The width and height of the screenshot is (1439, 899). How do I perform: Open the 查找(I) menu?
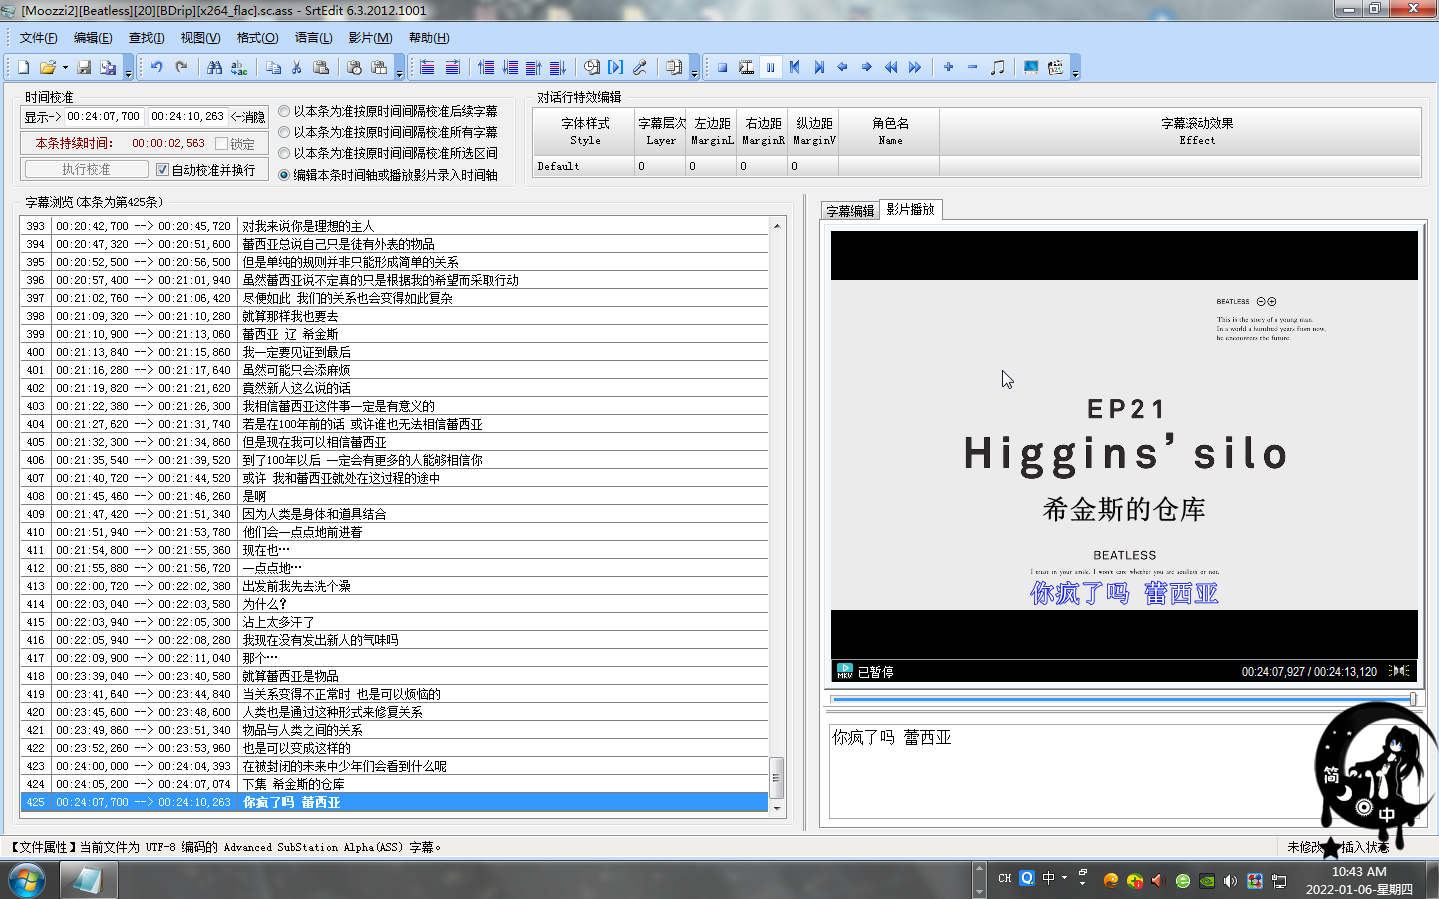147,38
